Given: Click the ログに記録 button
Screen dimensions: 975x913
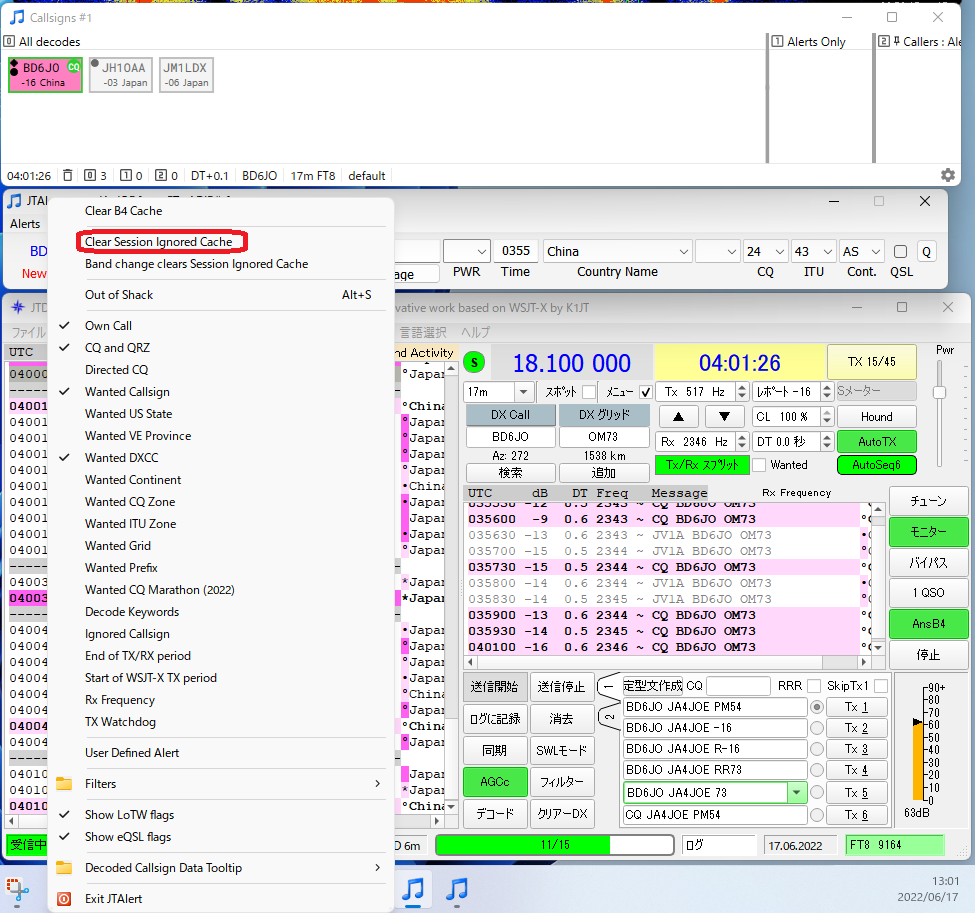Looking at the screenshot, I should 495,718.
